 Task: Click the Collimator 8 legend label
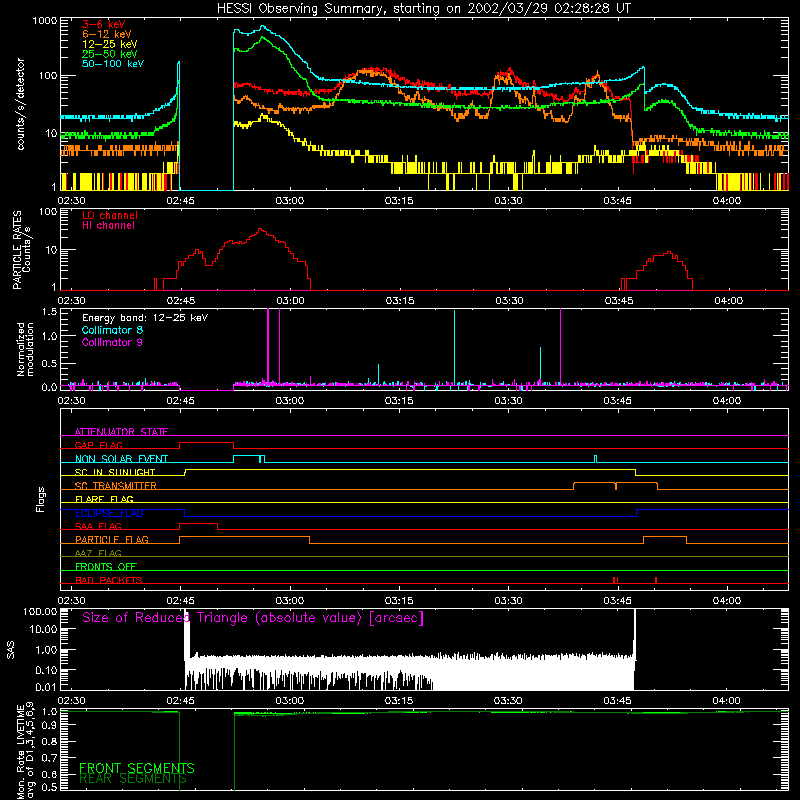(112, 330)
